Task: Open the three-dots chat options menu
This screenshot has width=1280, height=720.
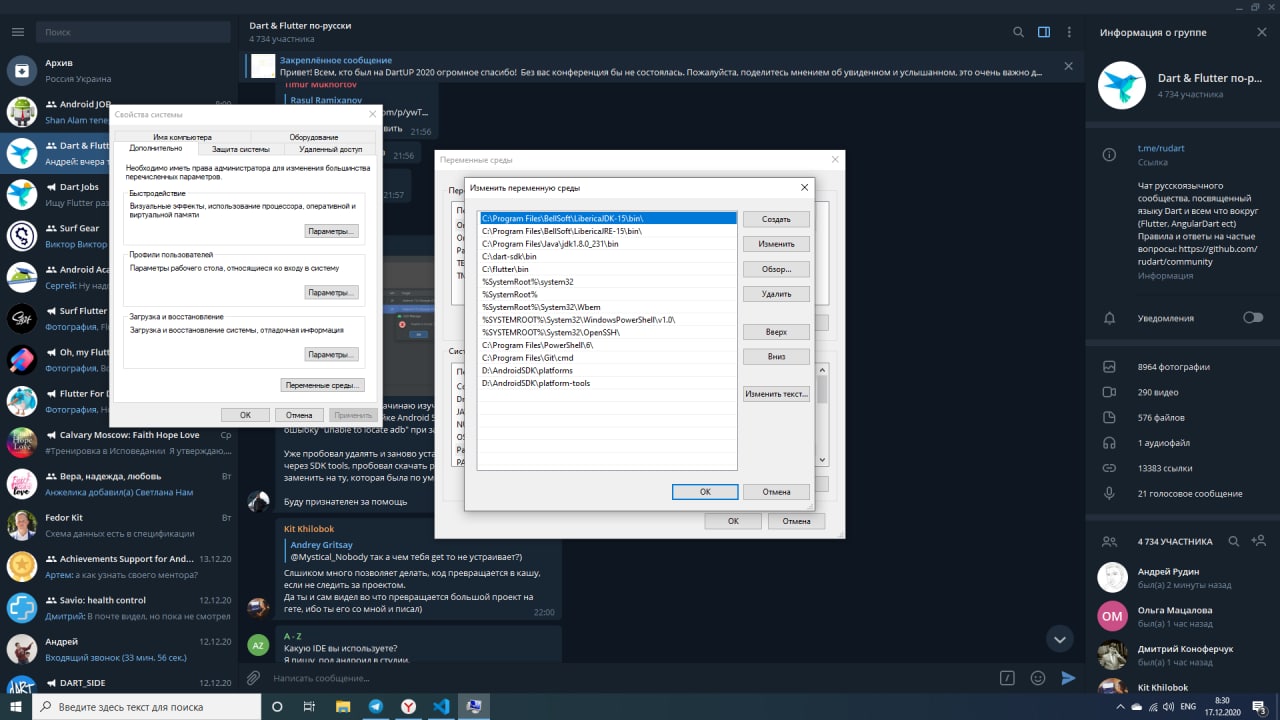Action: [1069, 32]
